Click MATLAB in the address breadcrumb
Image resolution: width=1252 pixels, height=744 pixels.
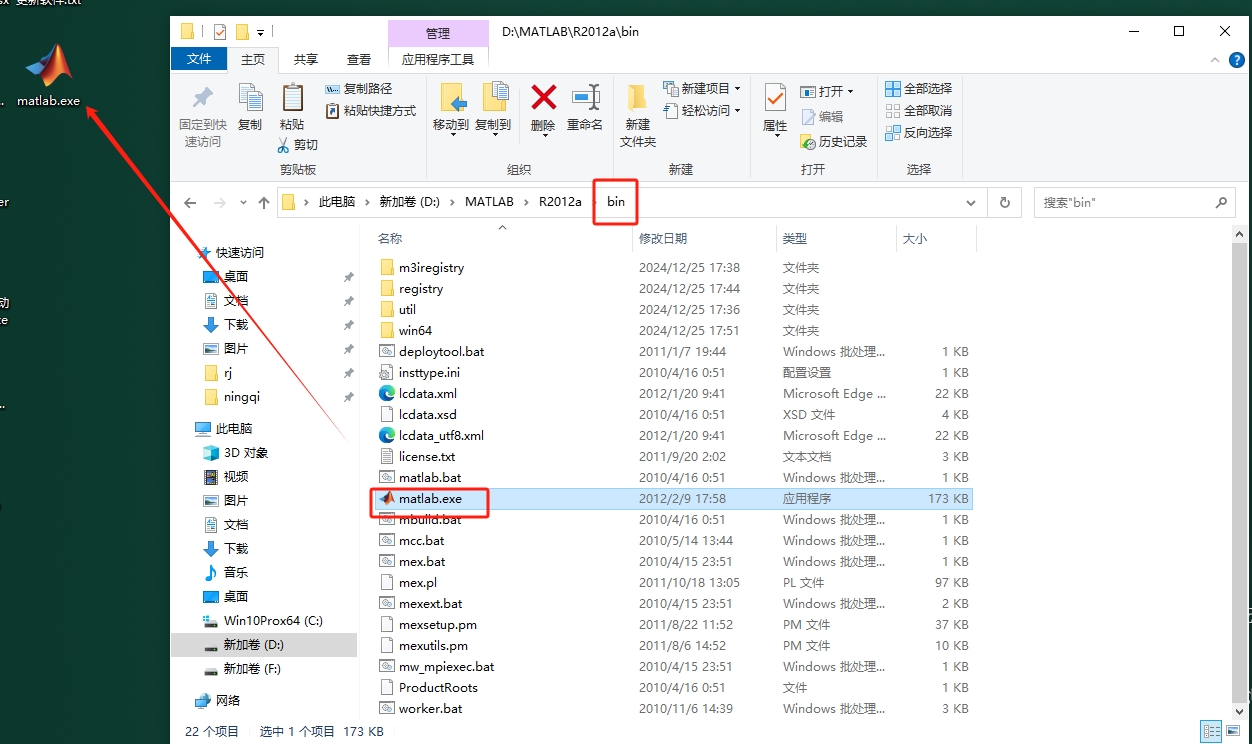click(x=489, y=202)
